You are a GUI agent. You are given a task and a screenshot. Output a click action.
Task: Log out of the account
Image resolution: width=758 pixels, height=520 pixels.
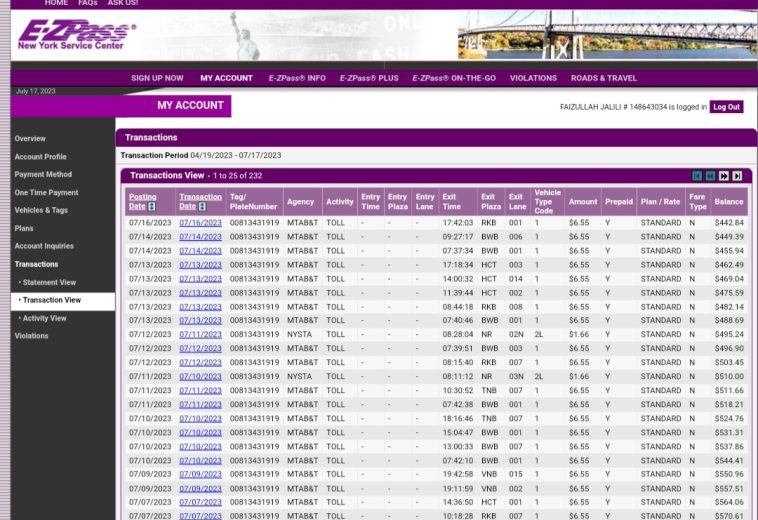coord(726,107)
